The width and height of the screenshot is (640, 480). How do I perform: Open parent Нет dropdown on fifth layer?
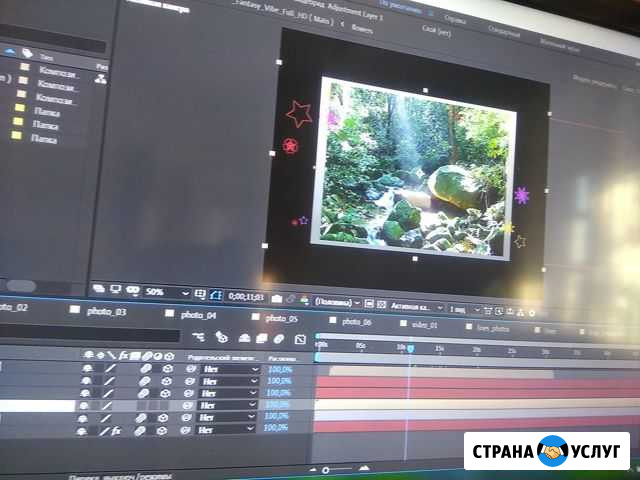coord(226,417)
